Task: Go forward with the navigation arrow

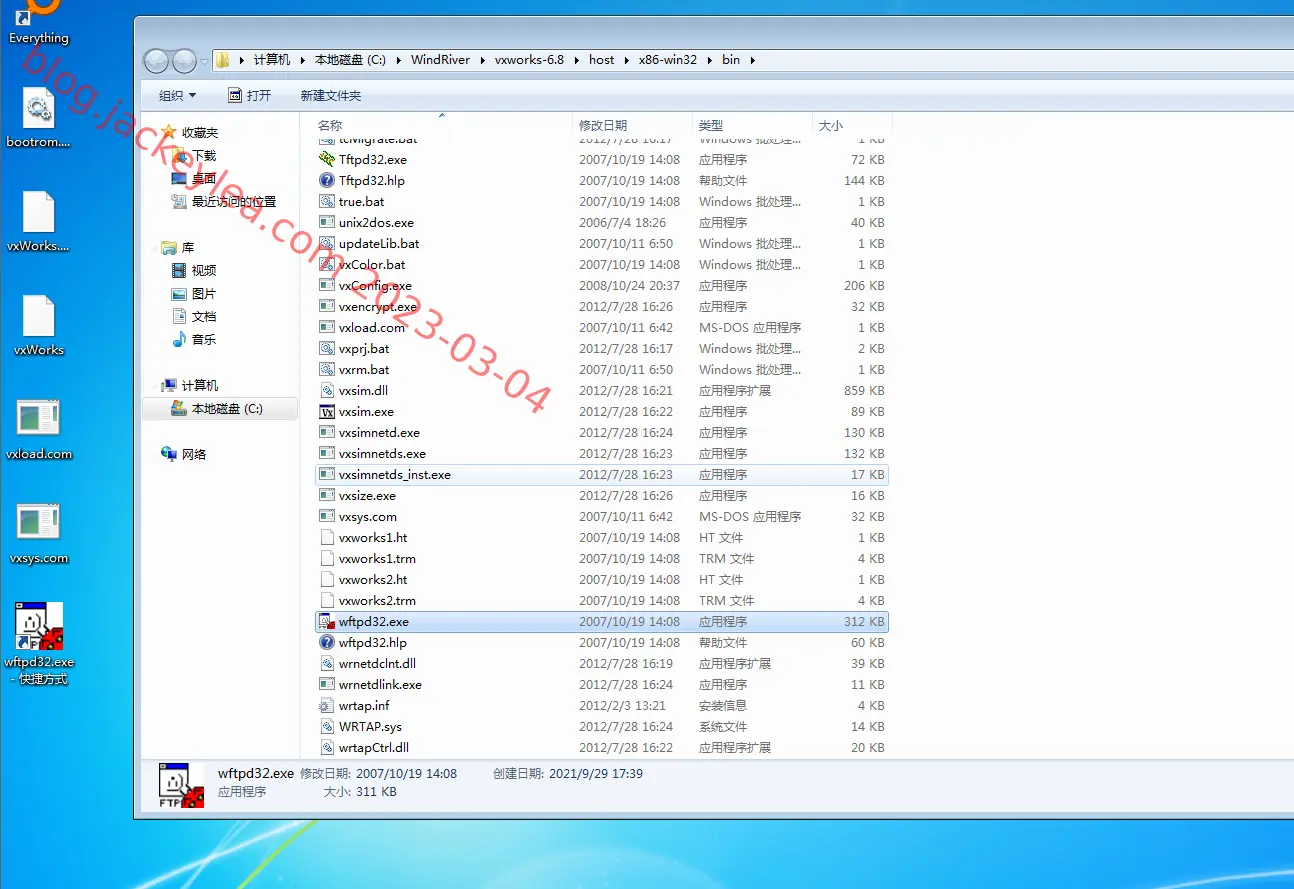Action: [184, 61]
